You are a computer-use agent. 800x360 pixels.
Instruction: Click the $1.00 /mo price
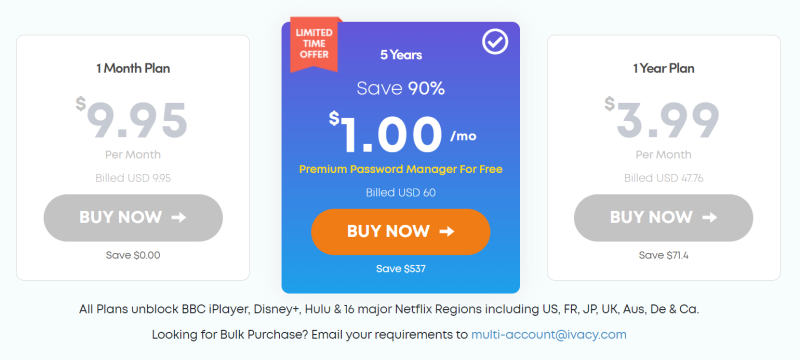click(403, 134)
